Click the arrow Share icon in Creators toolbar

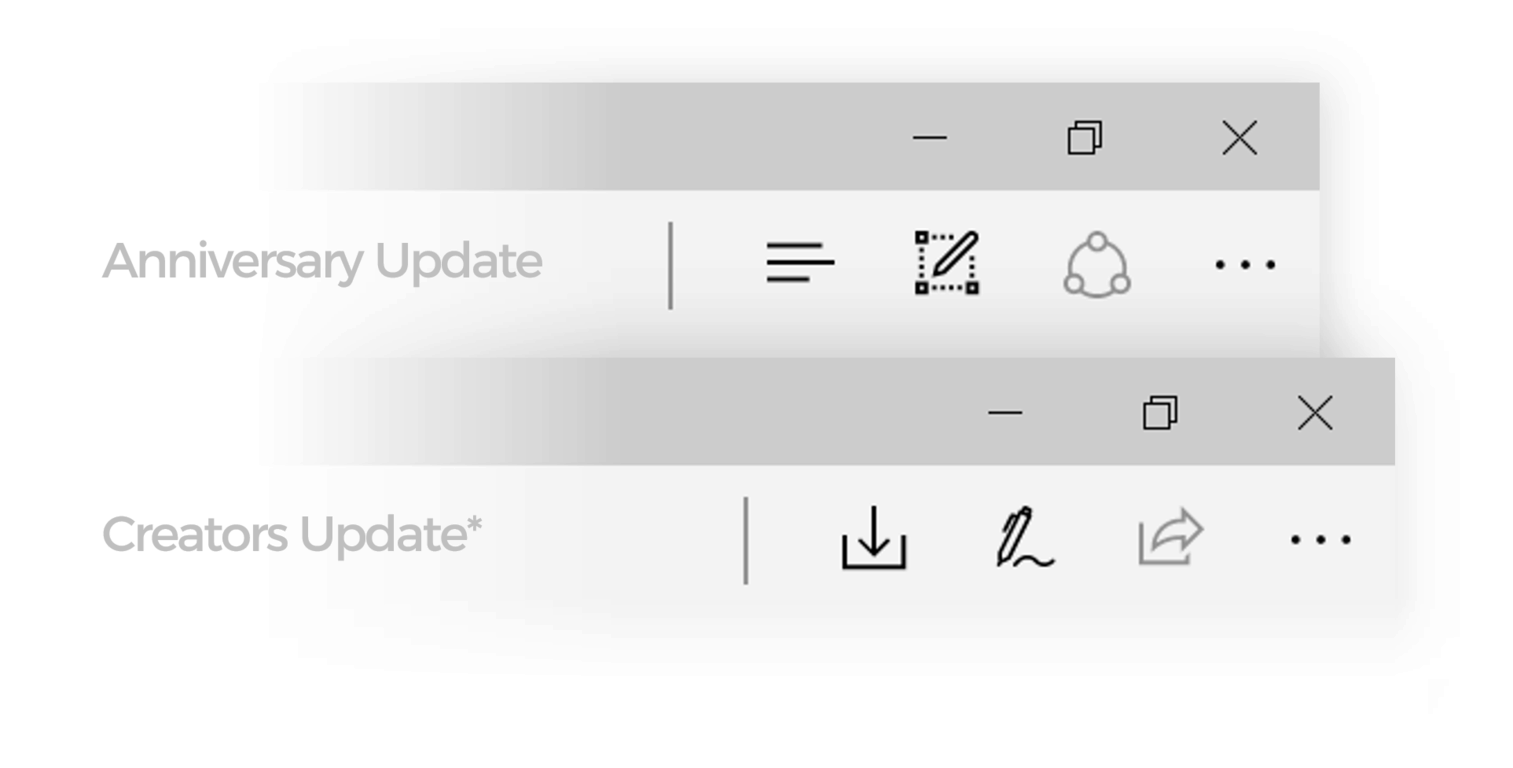click(1171, 536)
